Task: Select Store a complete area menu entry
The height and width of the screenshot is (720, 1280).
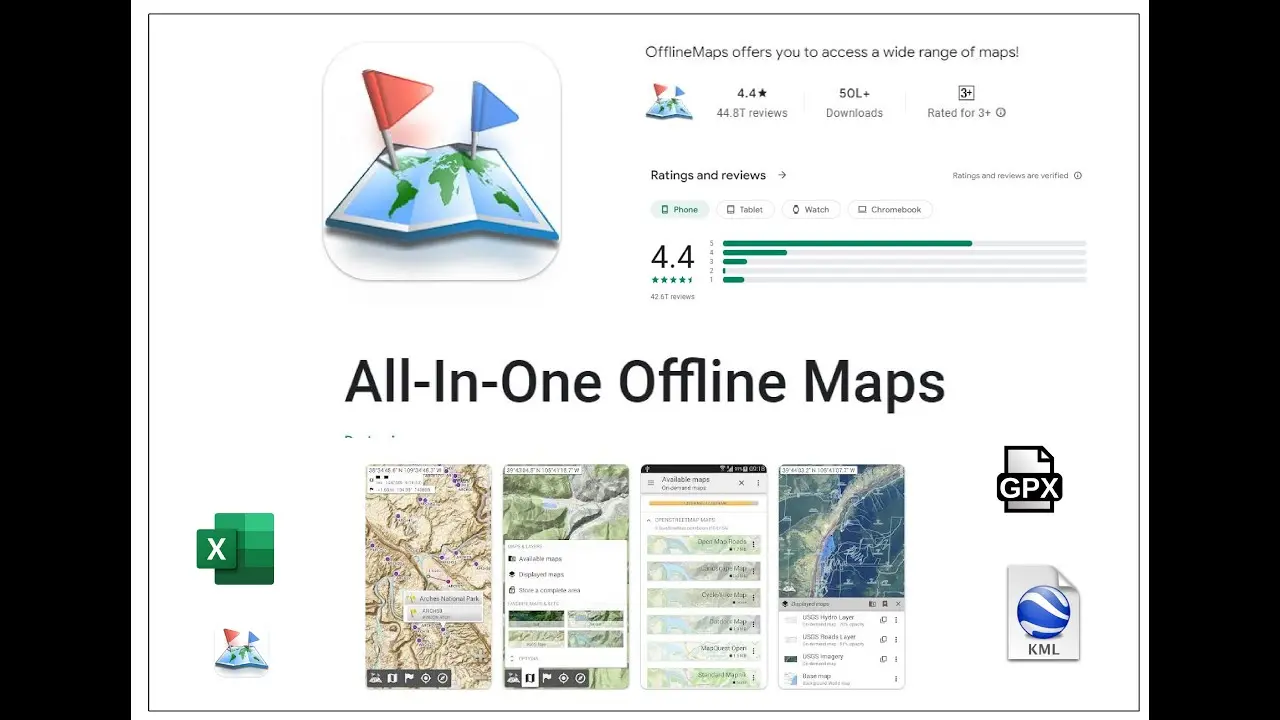Action: point(544,591)
